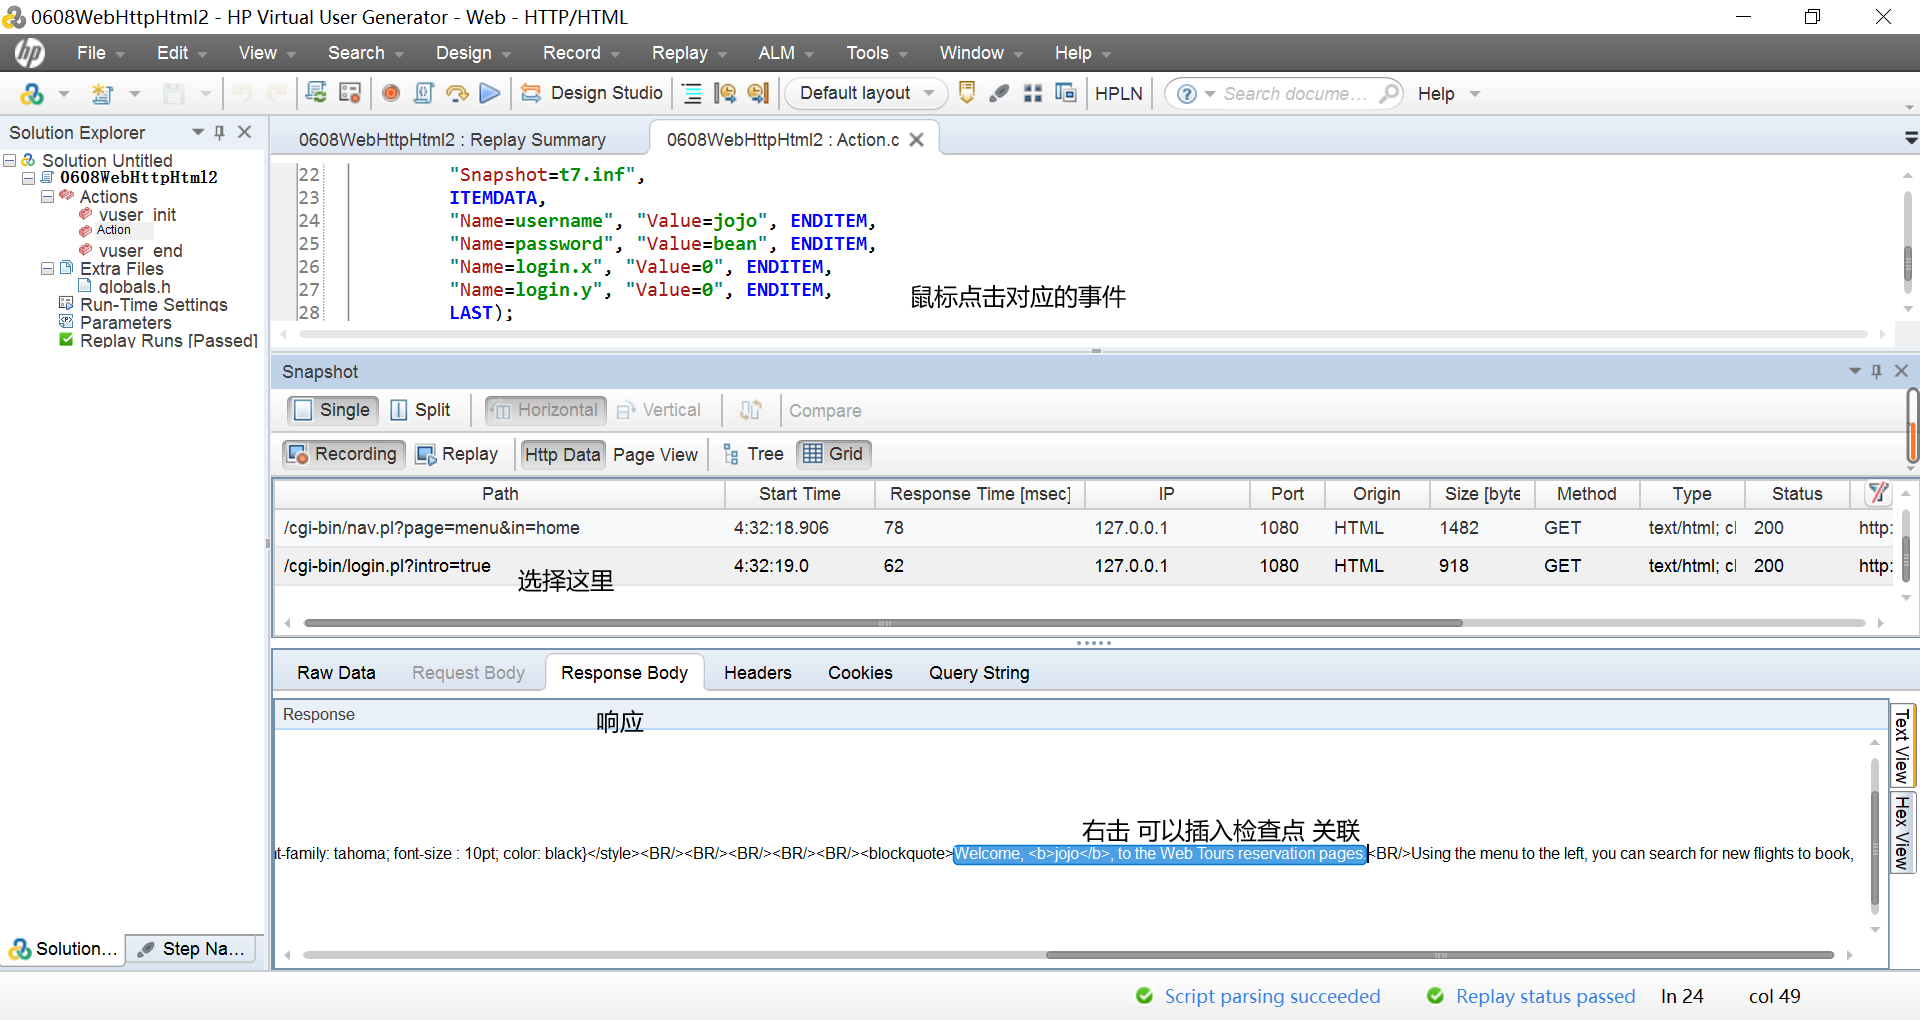Click the Grid view button

834,454
